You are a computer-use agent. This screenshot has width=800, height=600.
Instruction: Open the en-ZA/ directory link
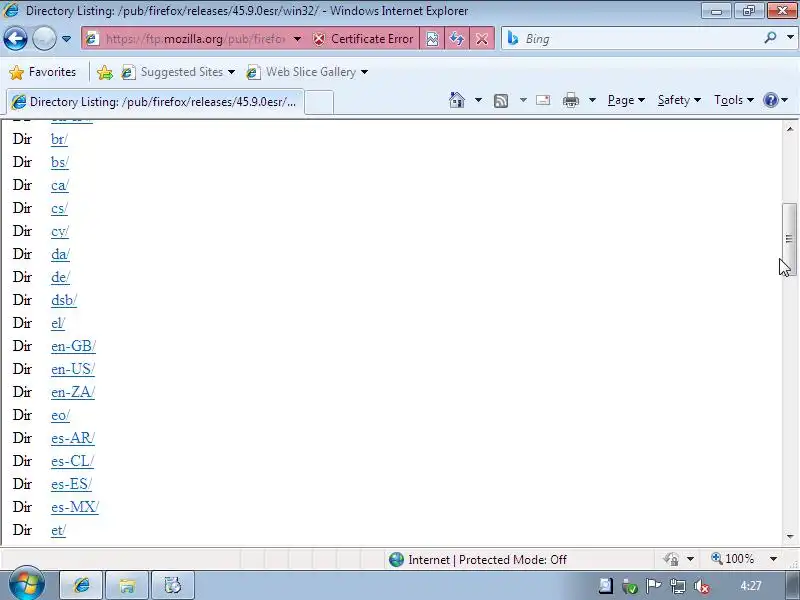(73, 392)
